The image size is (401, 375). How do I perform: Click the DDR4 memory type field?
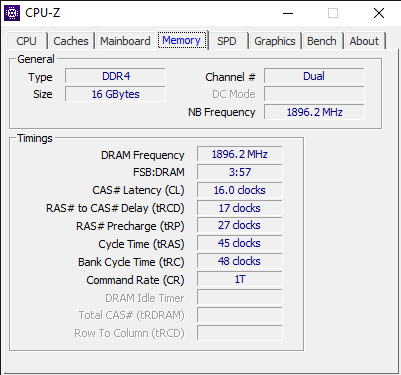tap(115, 76)
